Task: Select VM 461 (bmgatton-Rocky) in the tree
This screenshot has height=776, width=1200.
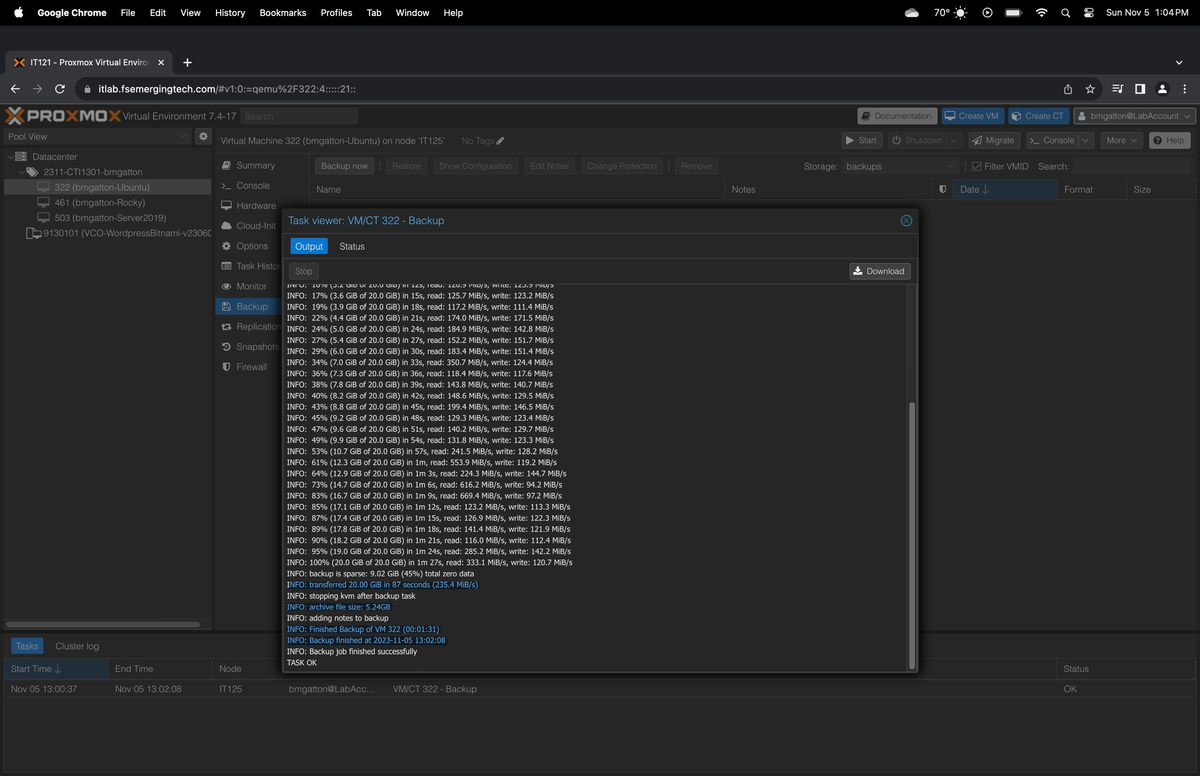Action: coord(100,202)
